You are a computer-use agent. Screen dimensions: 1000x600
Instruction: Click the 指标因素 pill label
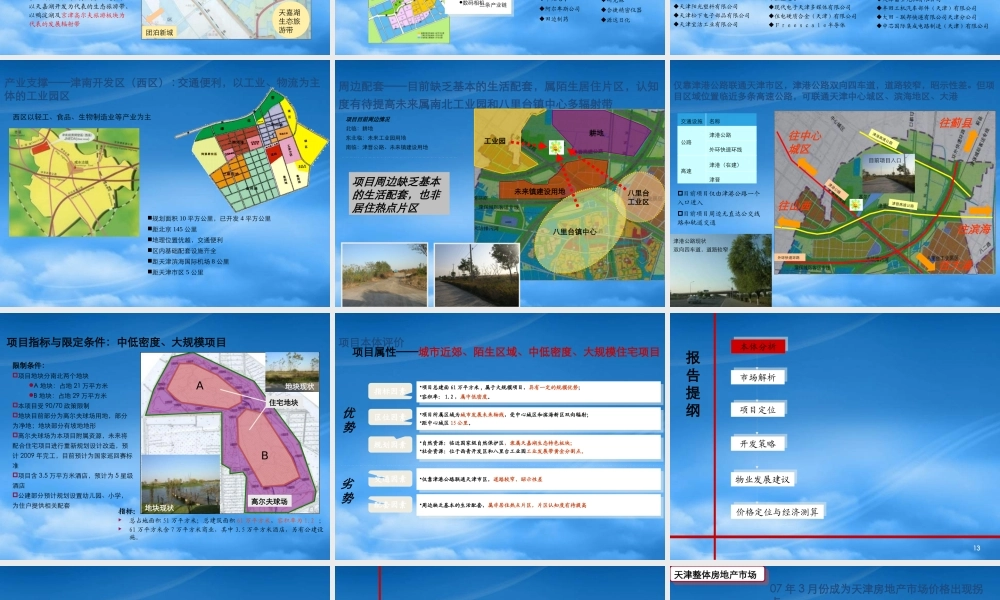[x=390, y=391]
